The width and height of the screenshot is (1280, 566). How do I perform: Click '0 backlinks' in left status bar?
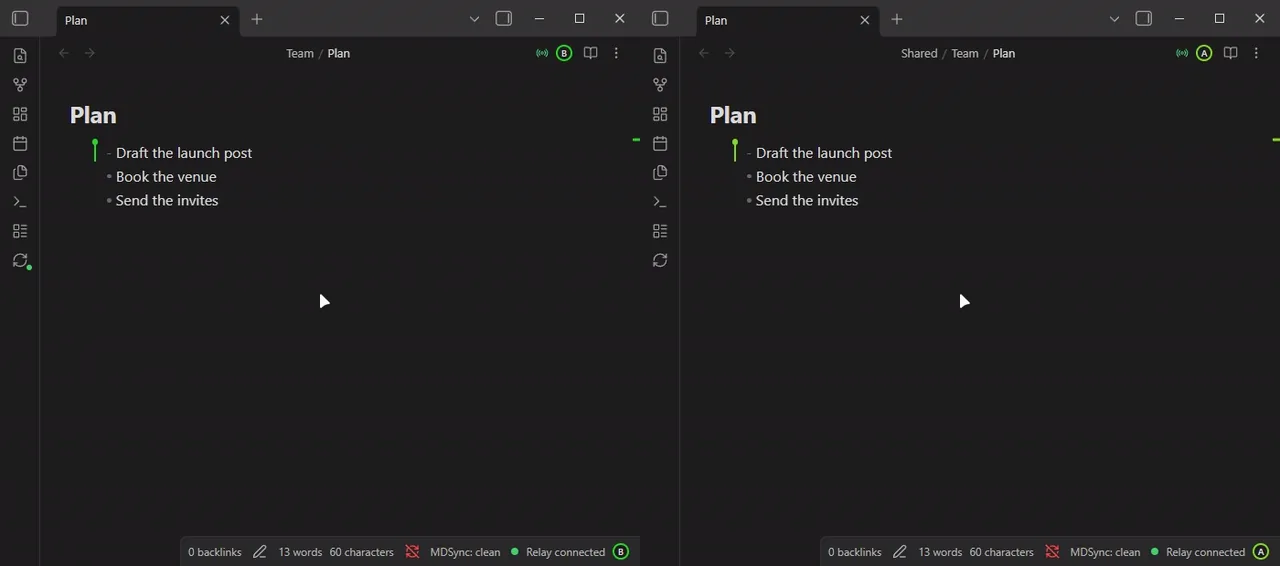[x=215, y=552]
